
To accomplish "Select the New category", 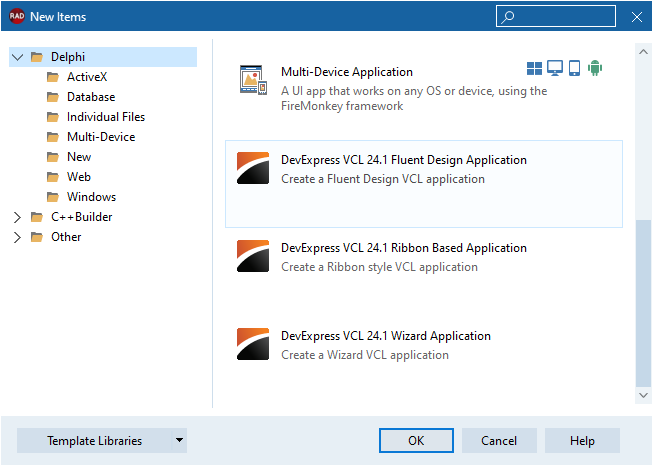I will coord(79,157).
